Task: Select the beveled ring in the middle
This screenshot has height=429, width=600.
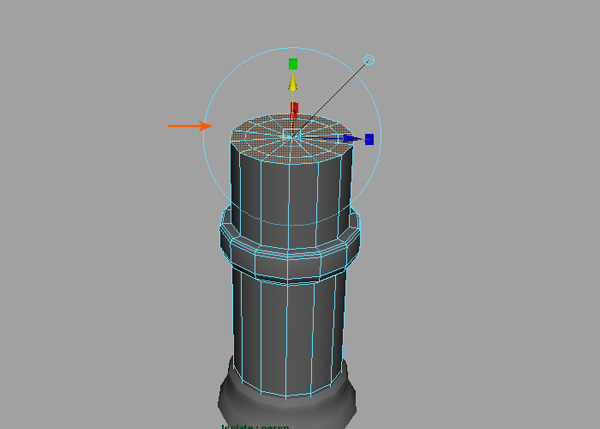Action: pos(290,257)
